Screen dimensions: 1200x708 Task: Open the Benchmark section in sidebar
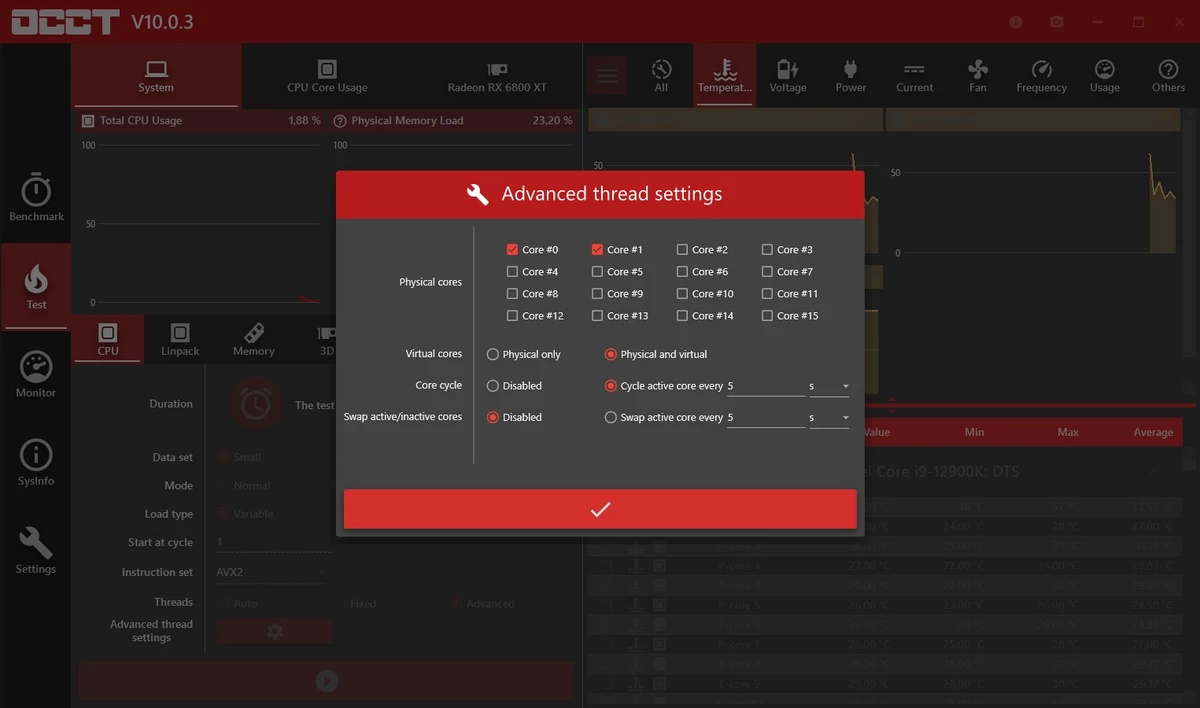pyautogui.click(x=36, y=198)
